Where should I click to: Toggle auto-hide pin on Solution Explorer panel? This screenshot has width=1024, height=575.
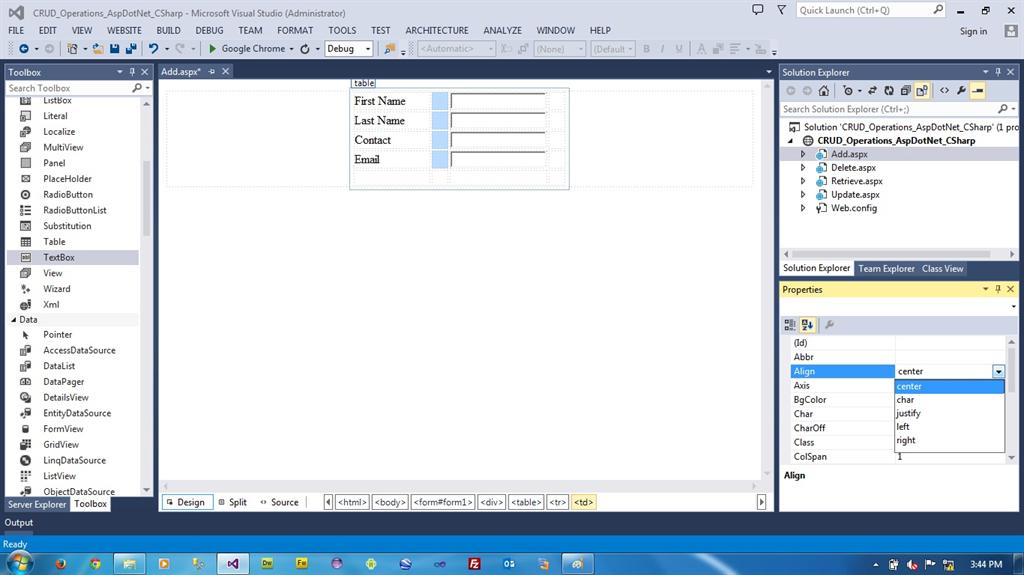click(x=998, y=71)
